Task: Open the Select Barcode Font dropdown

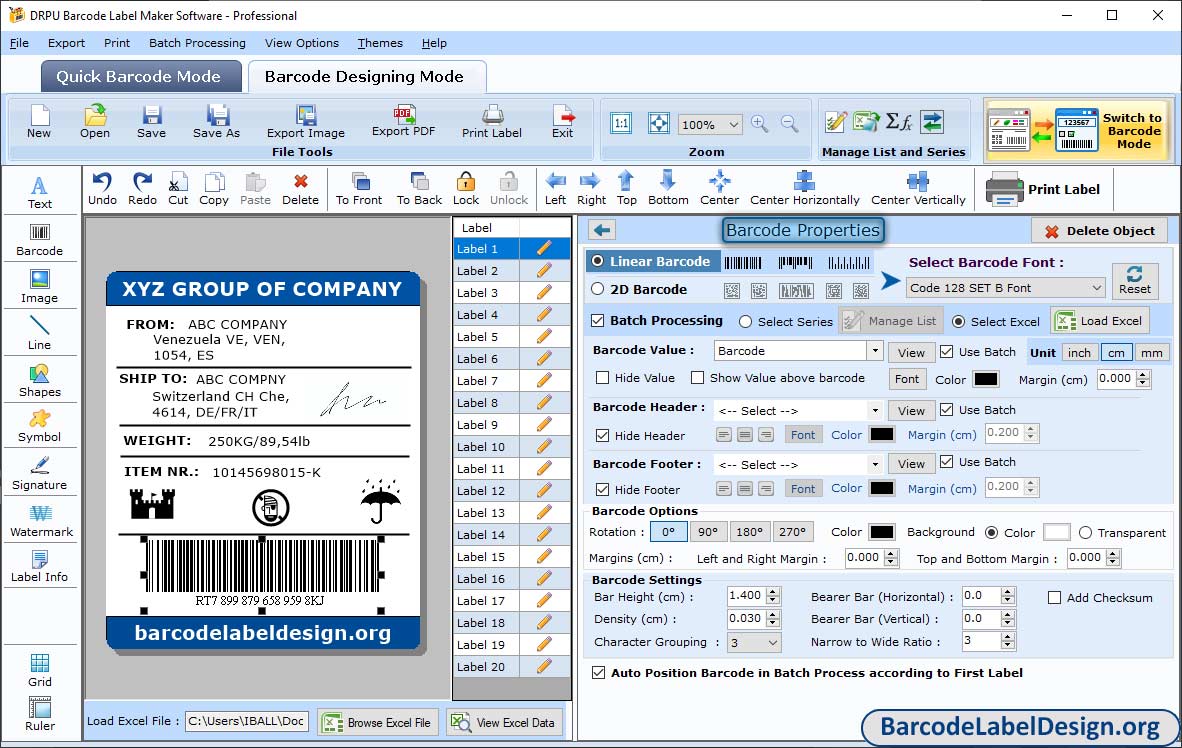Action: tap(1005, 288)
